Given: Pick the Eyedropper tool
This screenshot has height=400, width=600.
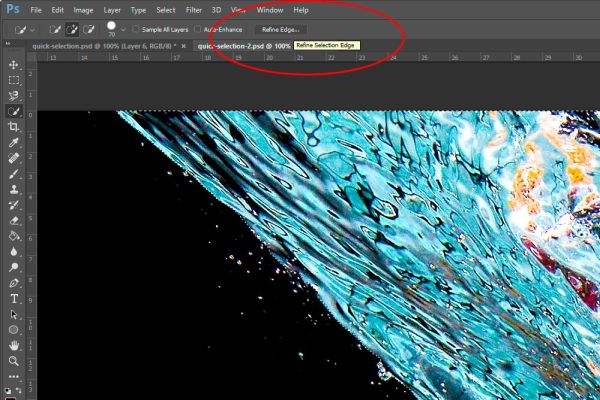Looking at the screenshot, I should coord(14,142).
